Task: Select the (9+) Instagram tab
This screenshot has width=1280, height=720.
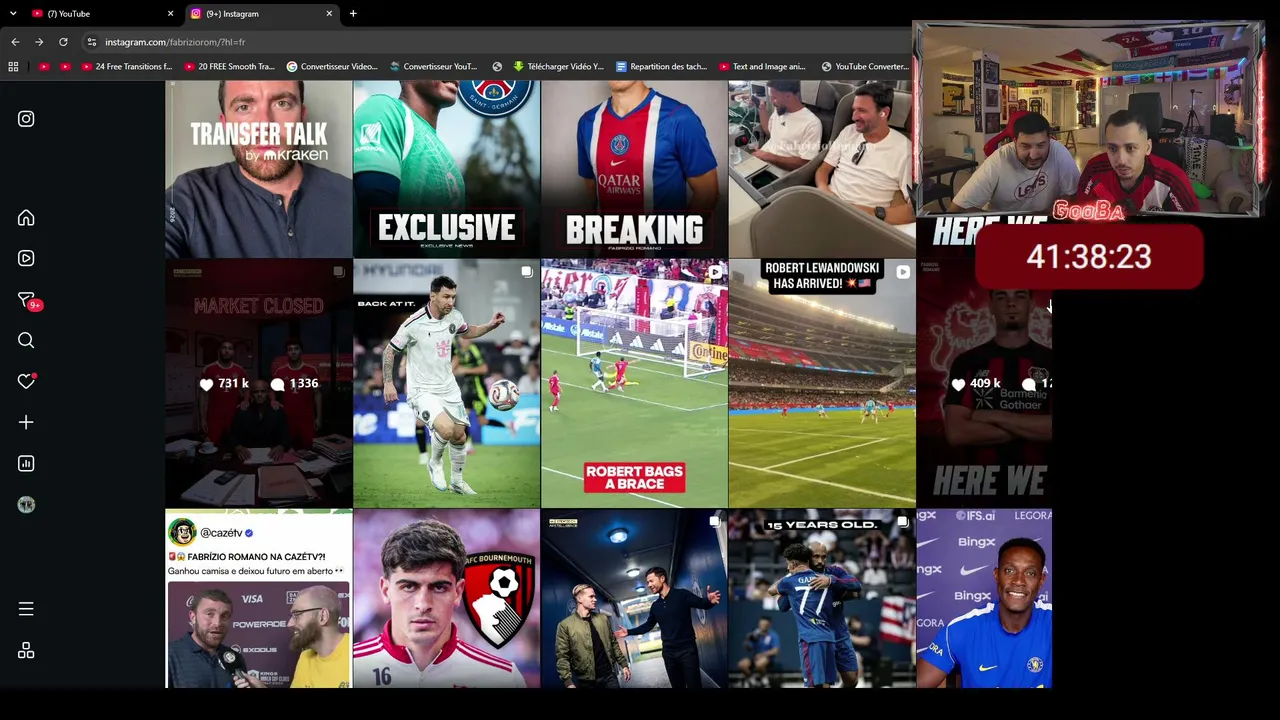Action: click(260, 14)
